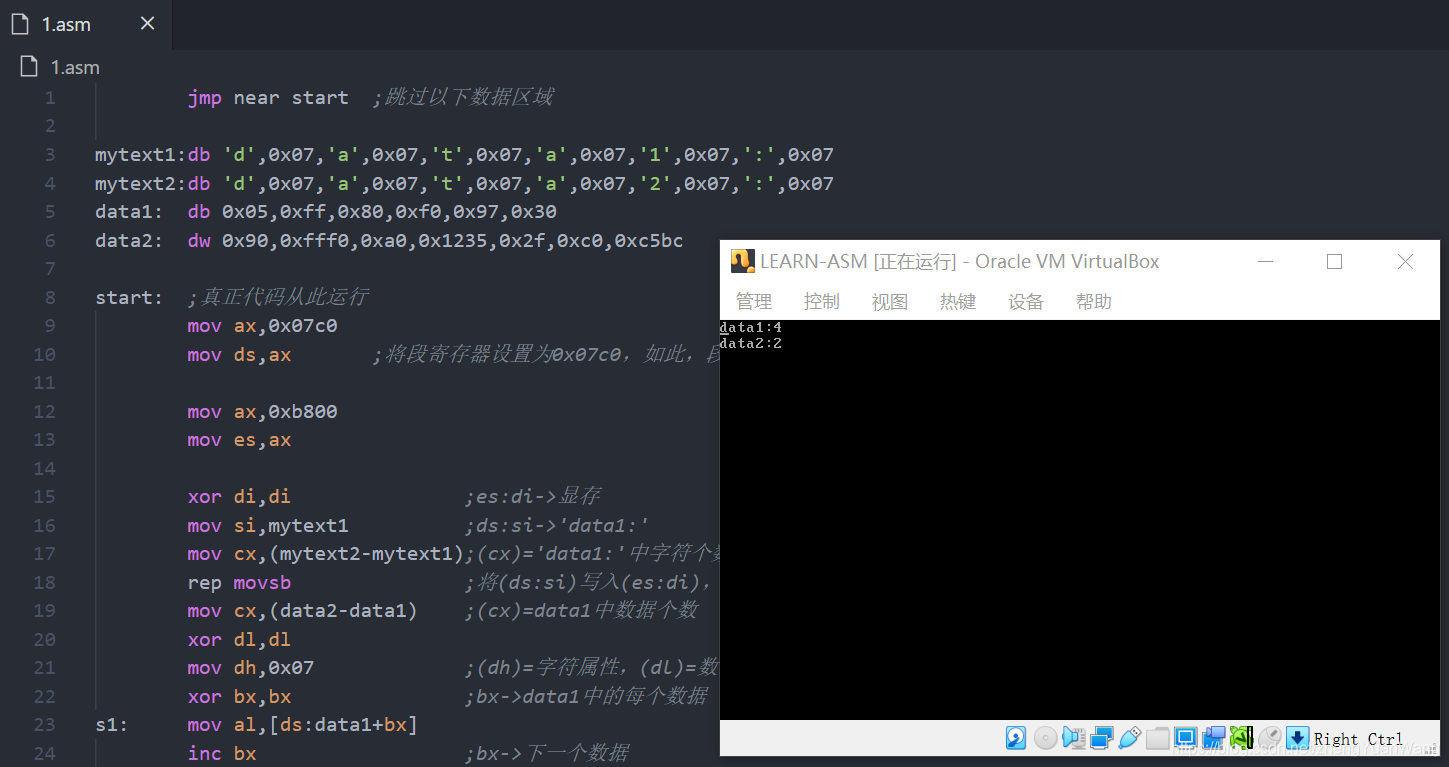Viewport: 1449px width, 767px height.
Task: Click the 'jmp near start' code on line 1
Action: point(268,98)
